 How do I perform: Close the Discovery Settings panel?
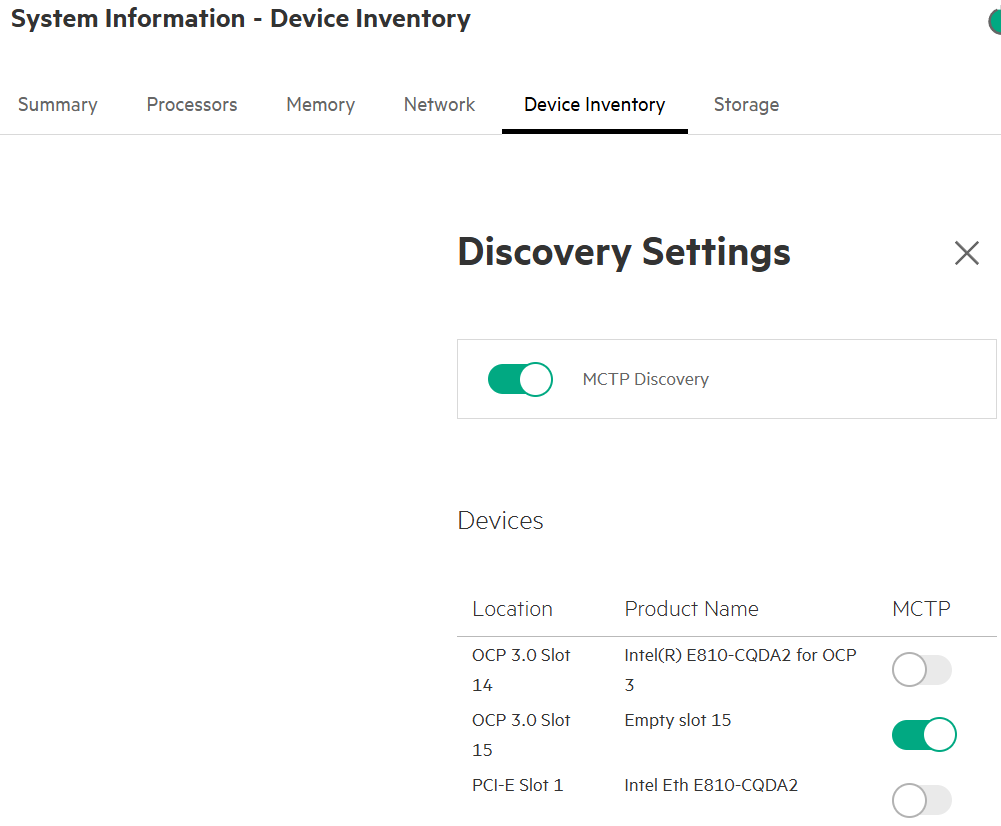coord(966,253)
